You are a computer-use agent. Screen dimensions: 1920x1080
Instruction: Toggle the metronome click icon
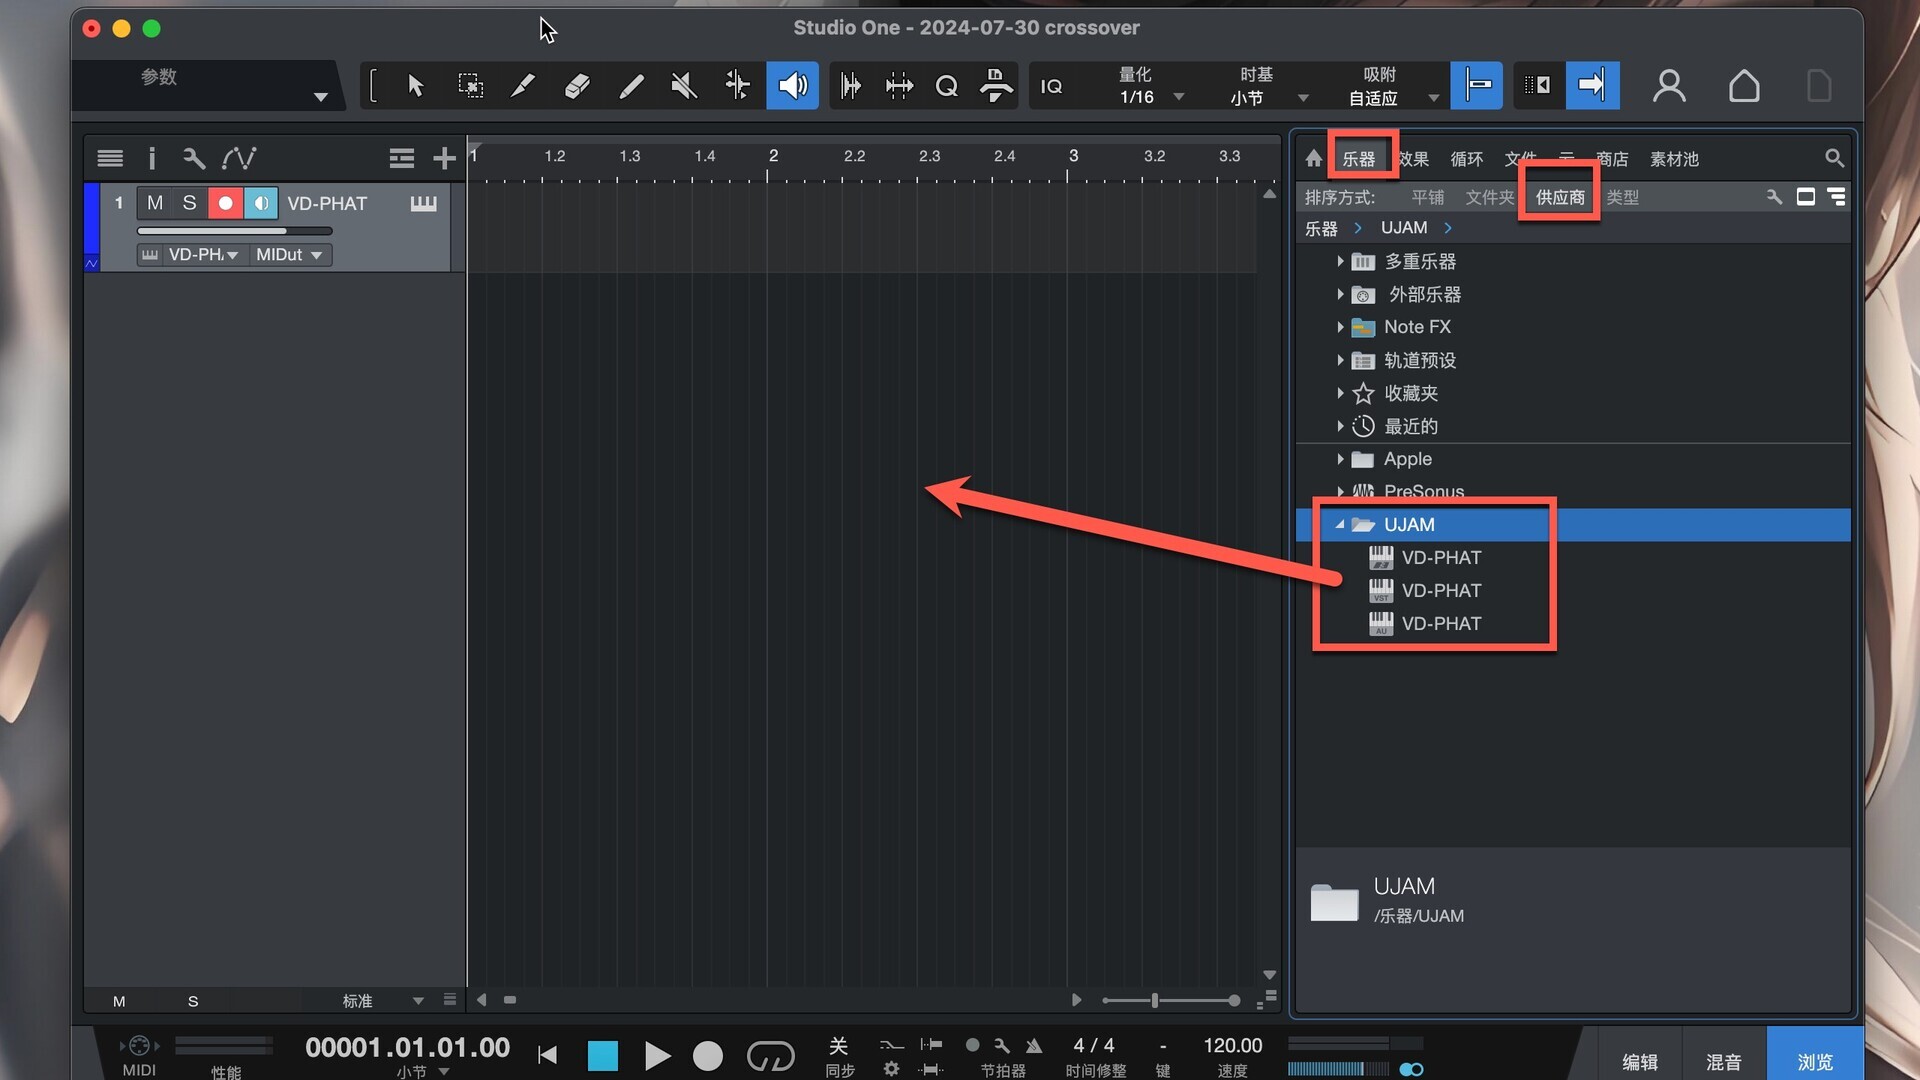[x=1034, y=1046]
